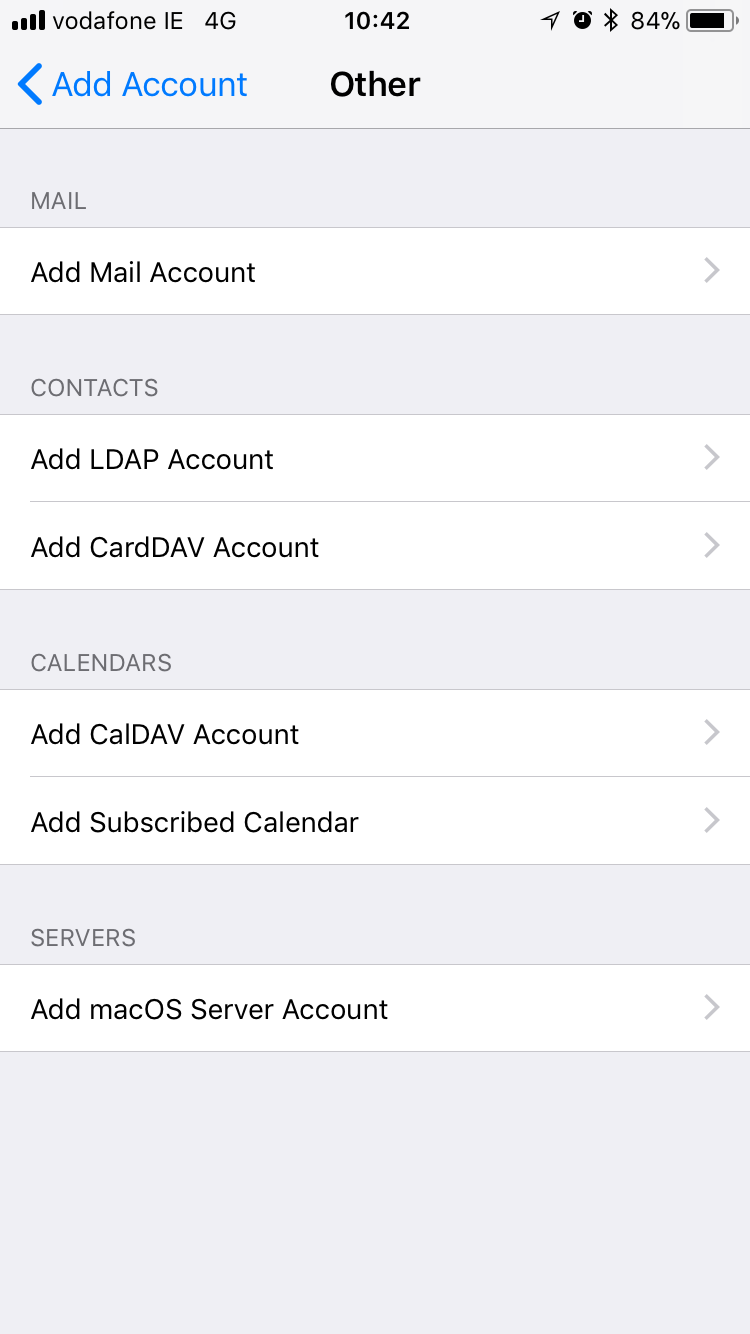The image size is (750, 1334).
Task: Open Add macOS Server Account
Action: click(x=375, y=1008)
